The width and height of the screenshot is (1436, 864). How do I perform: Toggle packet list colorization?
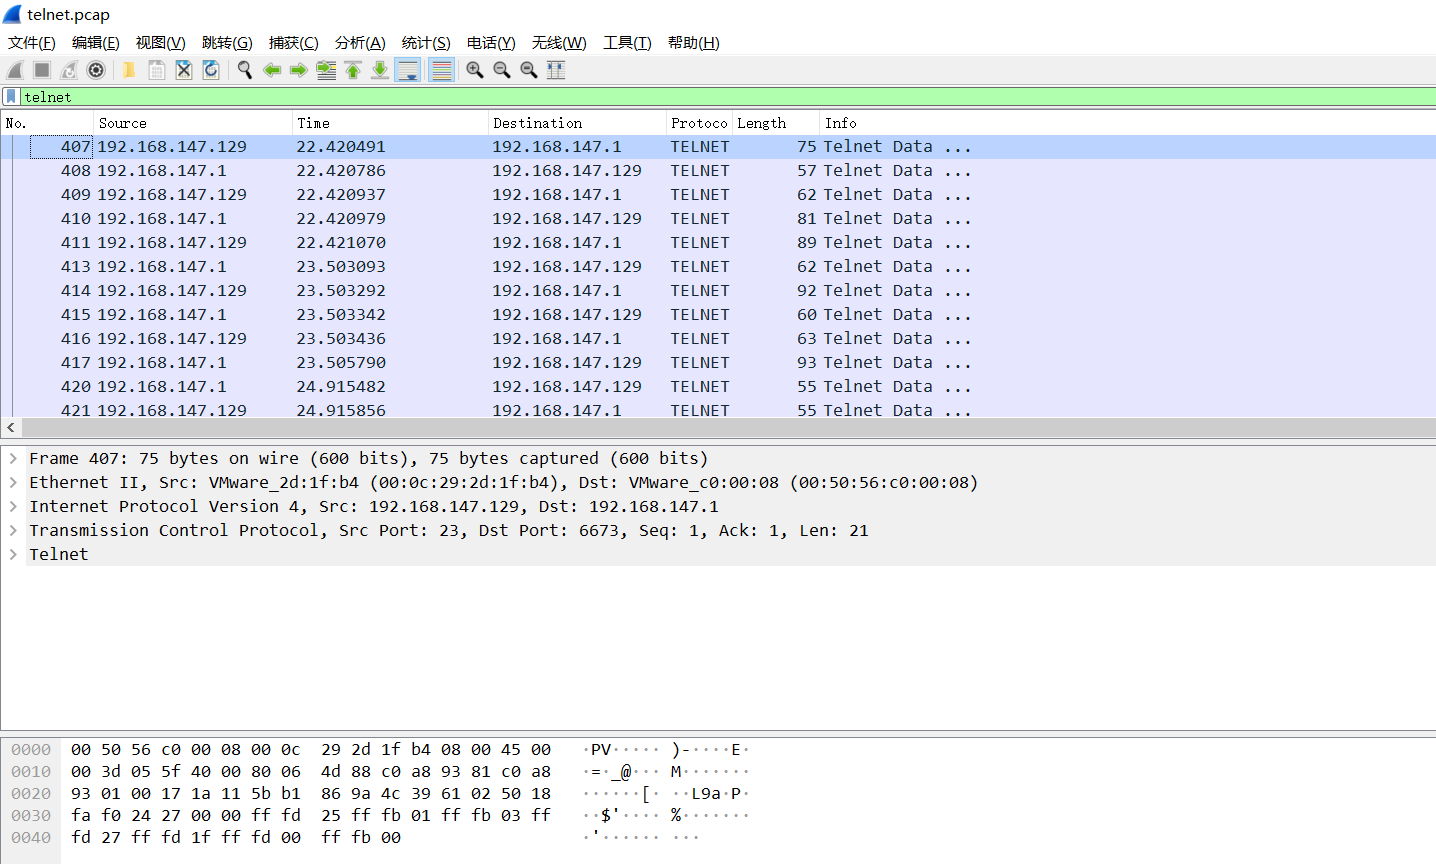pos(441,70)
